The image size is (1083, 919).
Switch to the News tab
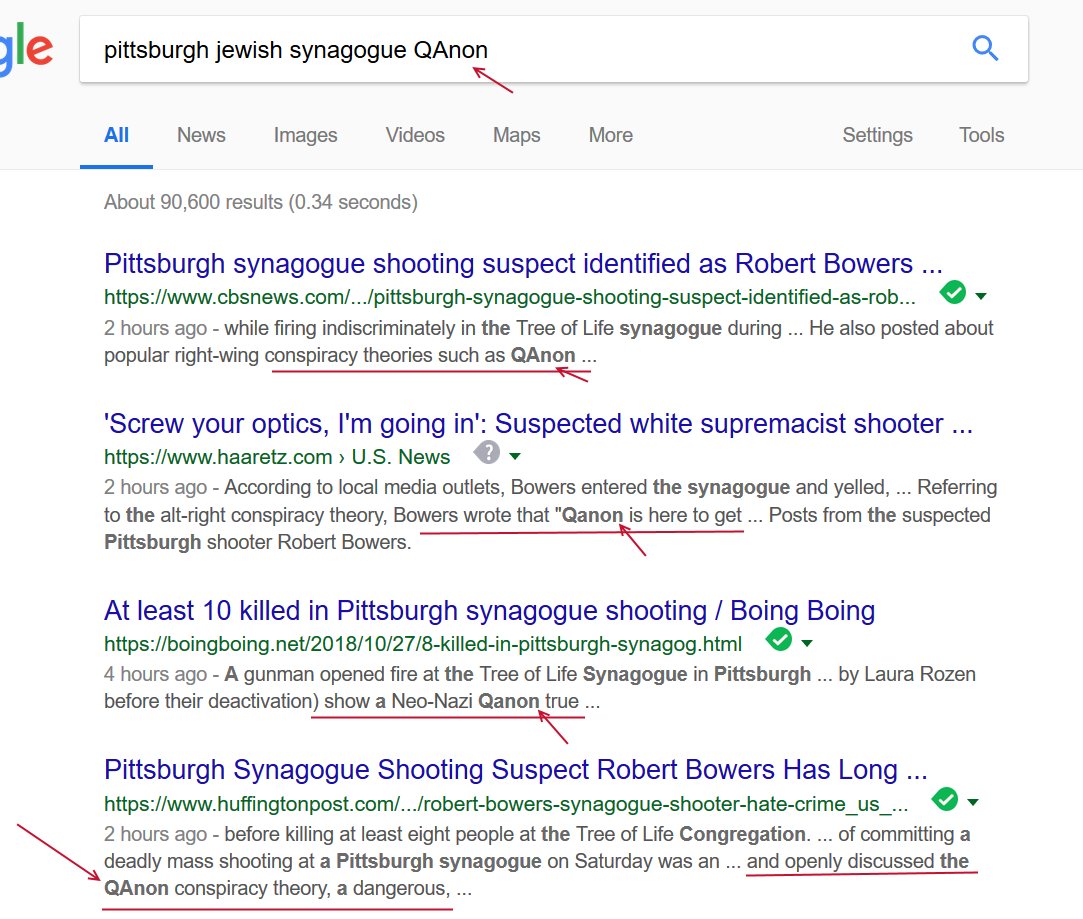[201, 135]
